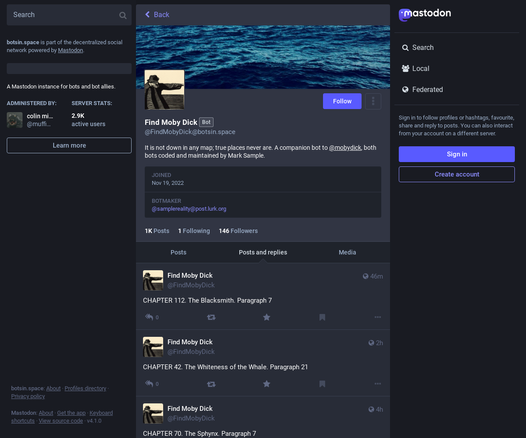This screenshot has width=526, height=438.
Task: View the 1K Posts count
Action: tap(157, 231)
